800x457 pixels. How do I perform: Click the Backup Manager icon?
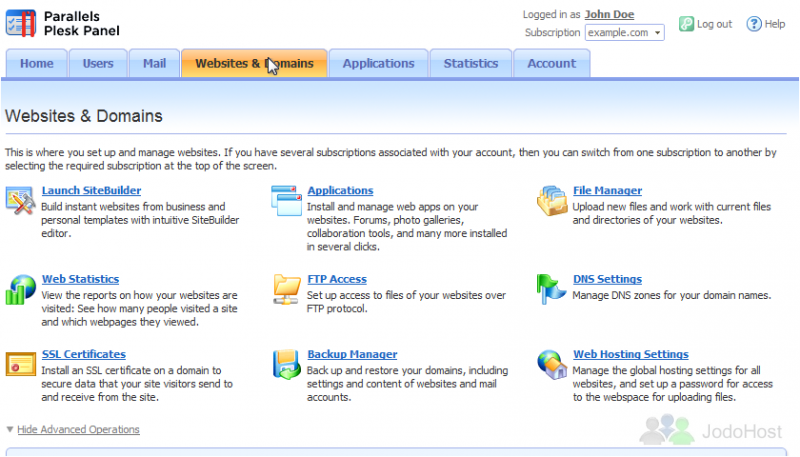point(287,364)
